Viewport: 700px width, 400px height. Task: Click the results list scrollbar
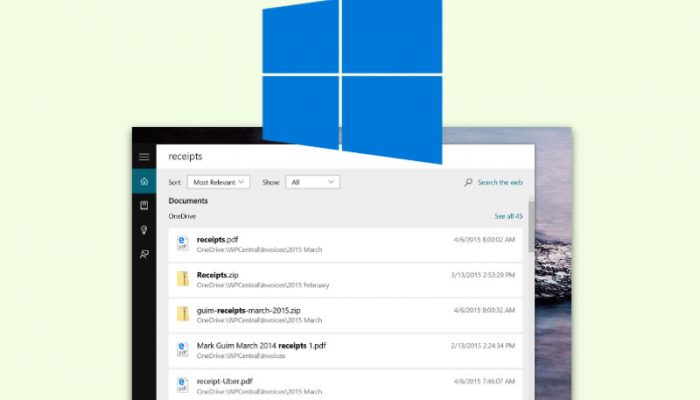(531, 225)
